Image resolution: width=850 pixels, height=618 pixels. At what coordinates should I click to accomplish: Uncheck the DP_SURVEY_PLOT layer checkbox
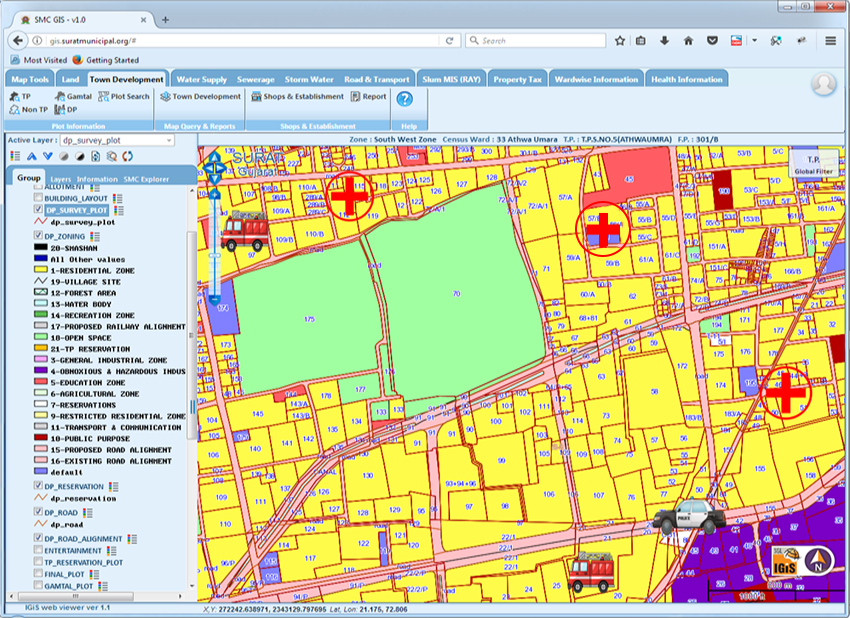(38, 209)
